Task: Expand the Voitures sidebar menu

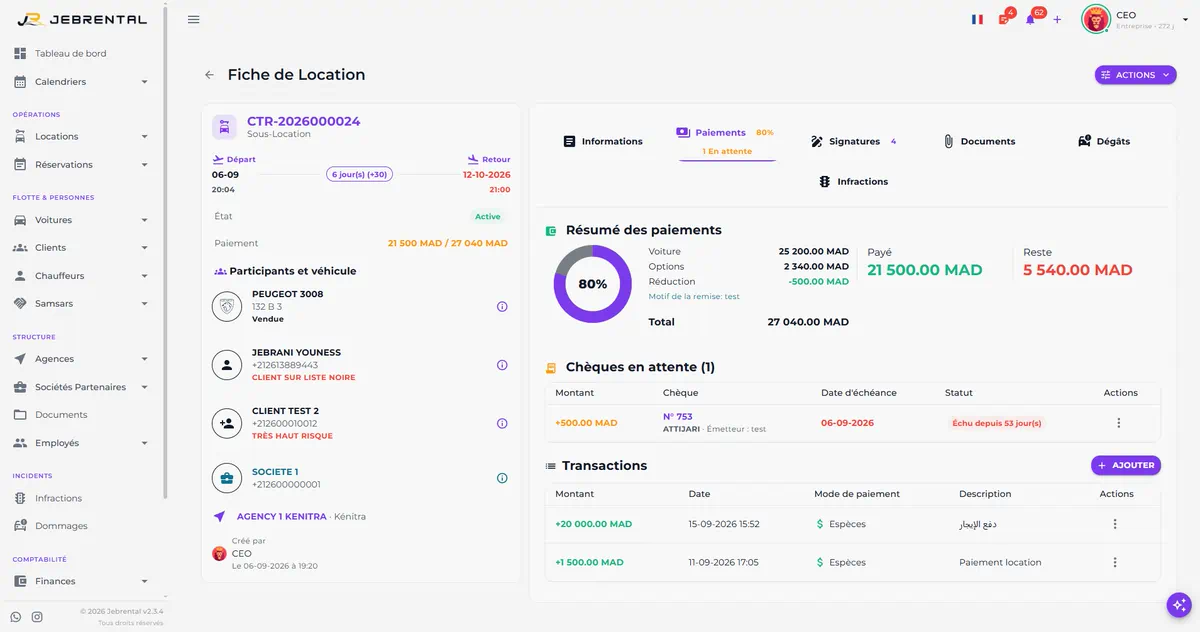Action: 81,220
